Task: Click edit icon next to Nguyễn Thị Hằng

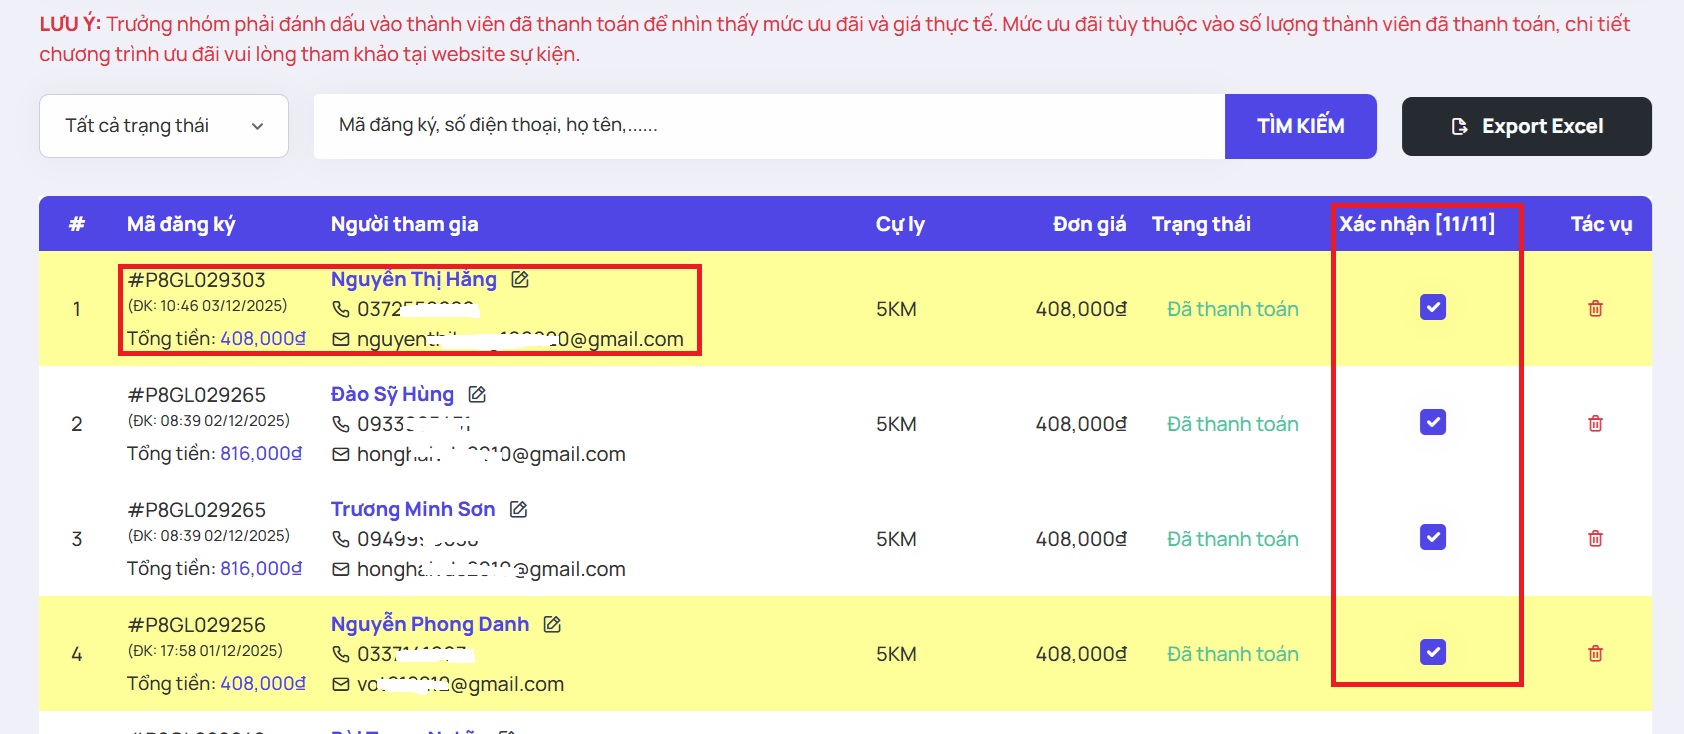Action: click(520, 280)
